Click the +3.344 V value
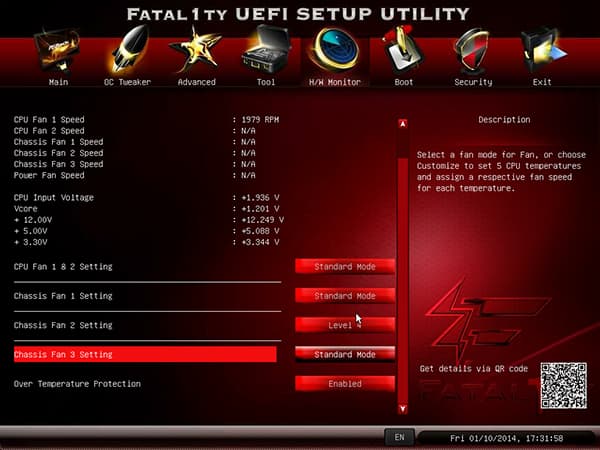 coord(260,242)
